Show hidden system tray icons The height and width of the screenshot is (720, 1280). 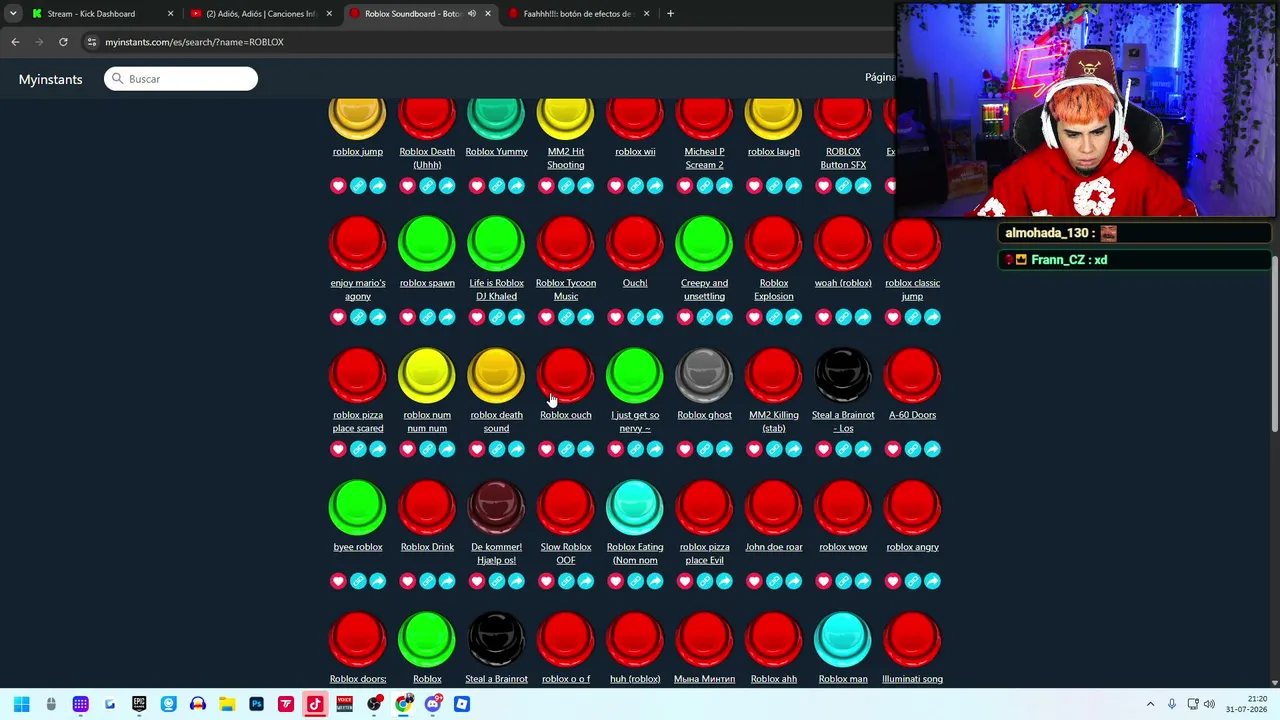1150,704
